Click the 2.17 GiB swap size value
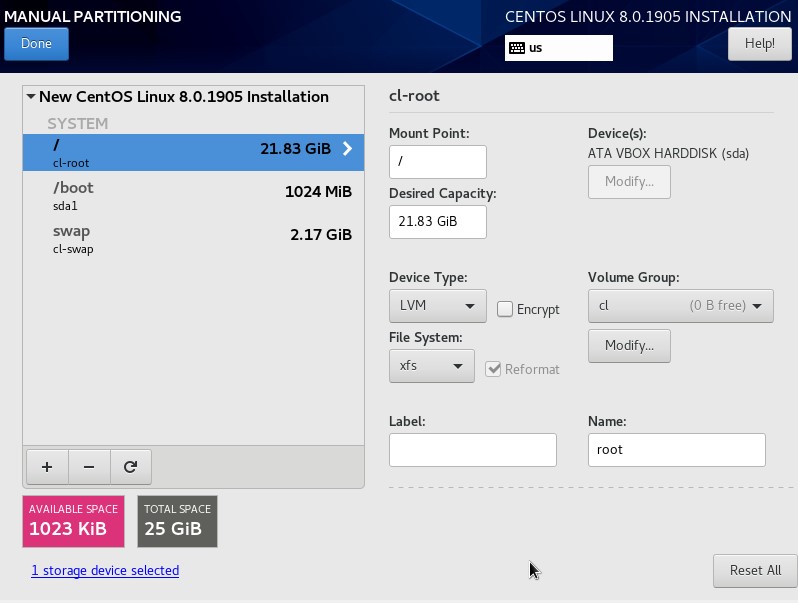Viewport: 798px width, 603px height. (321, 235)
